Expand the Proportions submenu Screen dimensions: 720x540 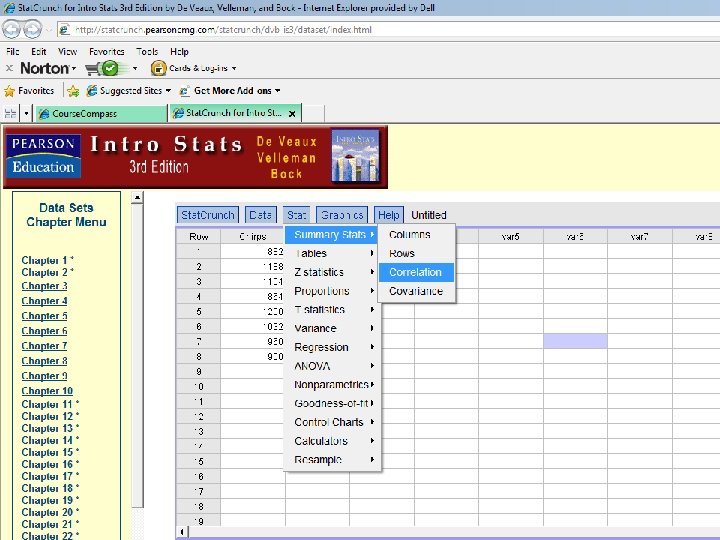332,291
